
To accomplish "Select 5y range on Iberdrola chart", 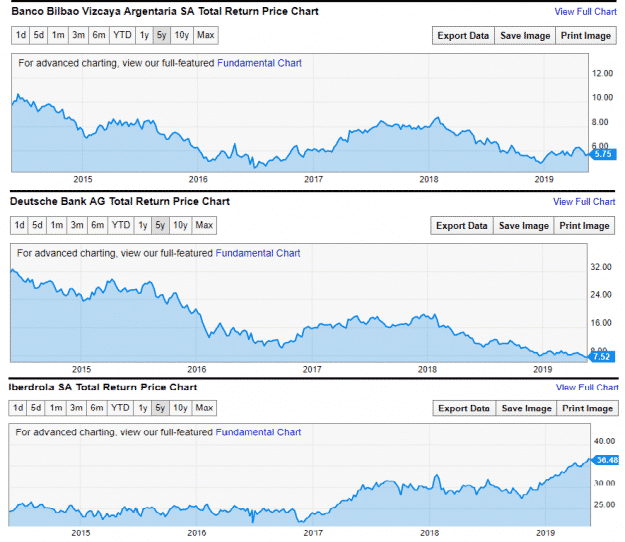I will tap(160, 408).
